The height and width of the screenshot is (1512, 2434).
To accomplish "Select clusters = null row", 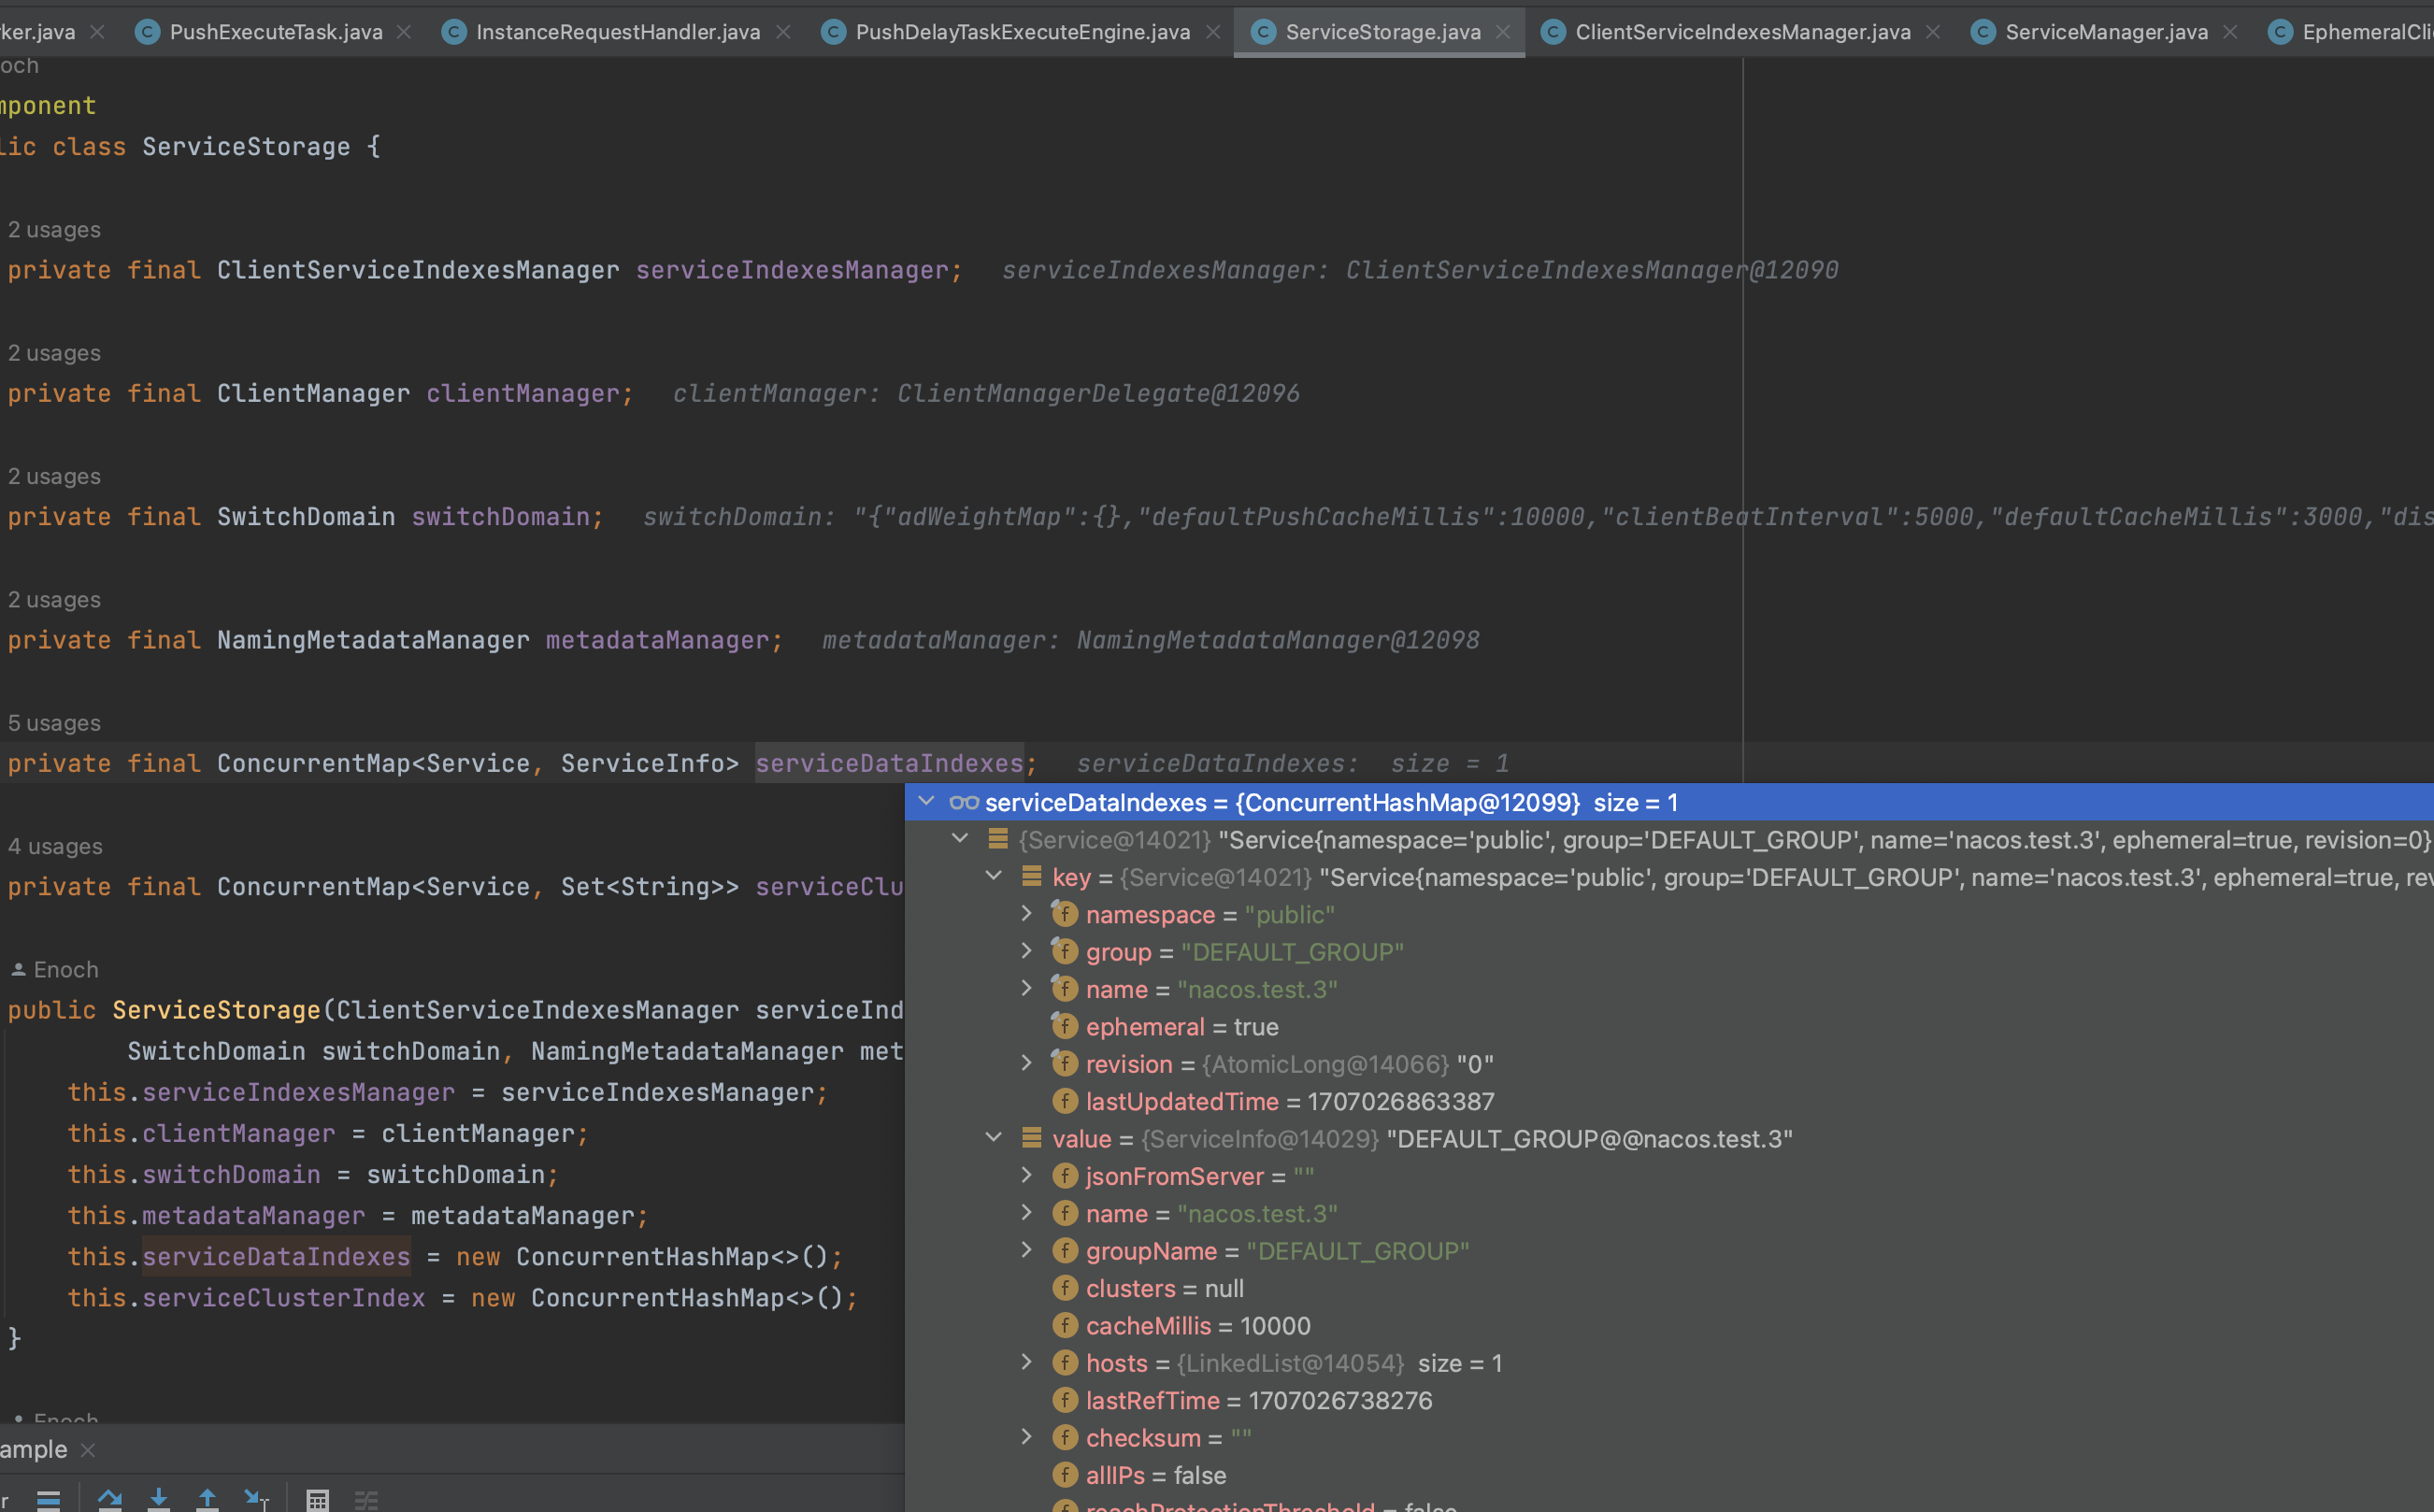I will click(1669, 1288).
